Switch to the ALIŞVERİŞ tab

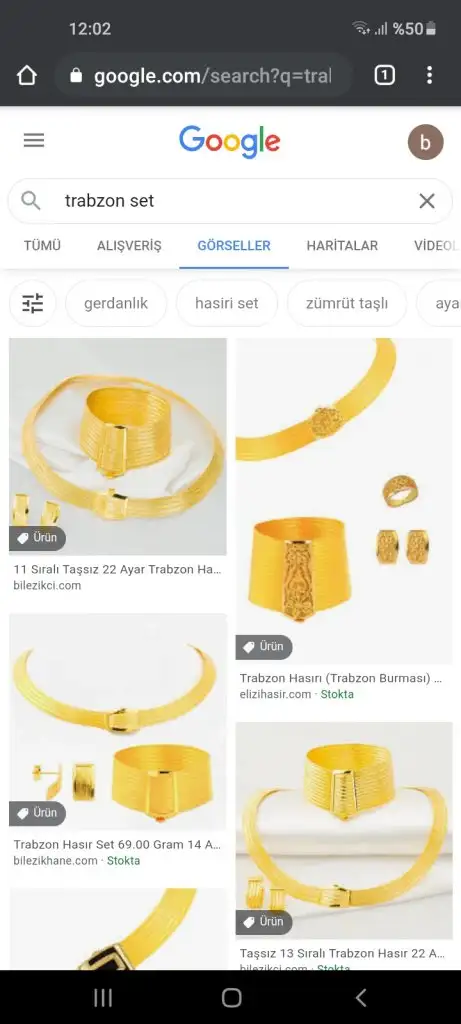point(129,246)
